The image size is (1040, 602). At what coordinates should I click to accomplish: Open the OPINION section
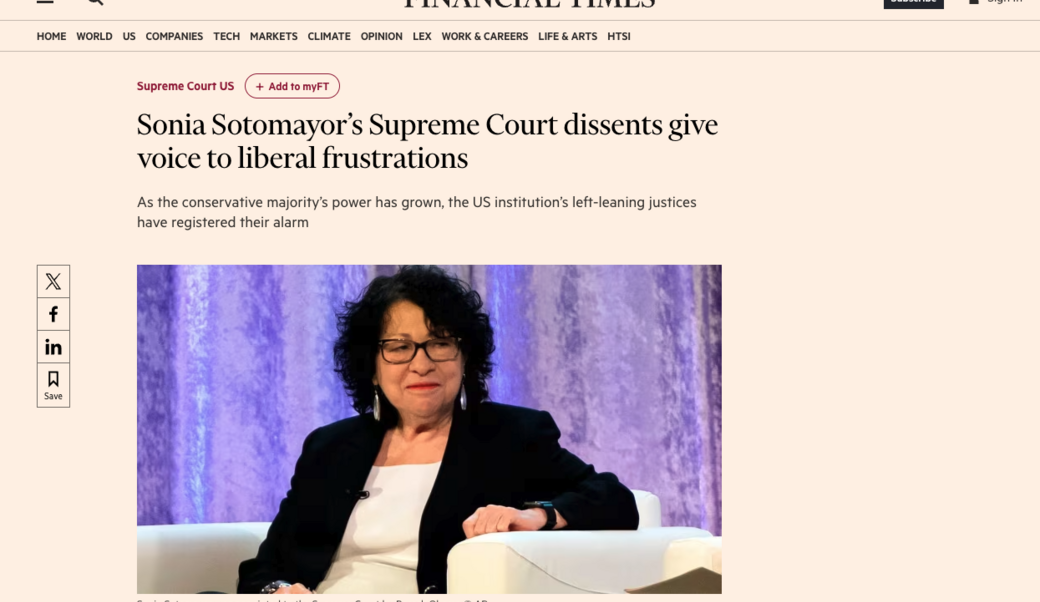[x=381, y=36]
